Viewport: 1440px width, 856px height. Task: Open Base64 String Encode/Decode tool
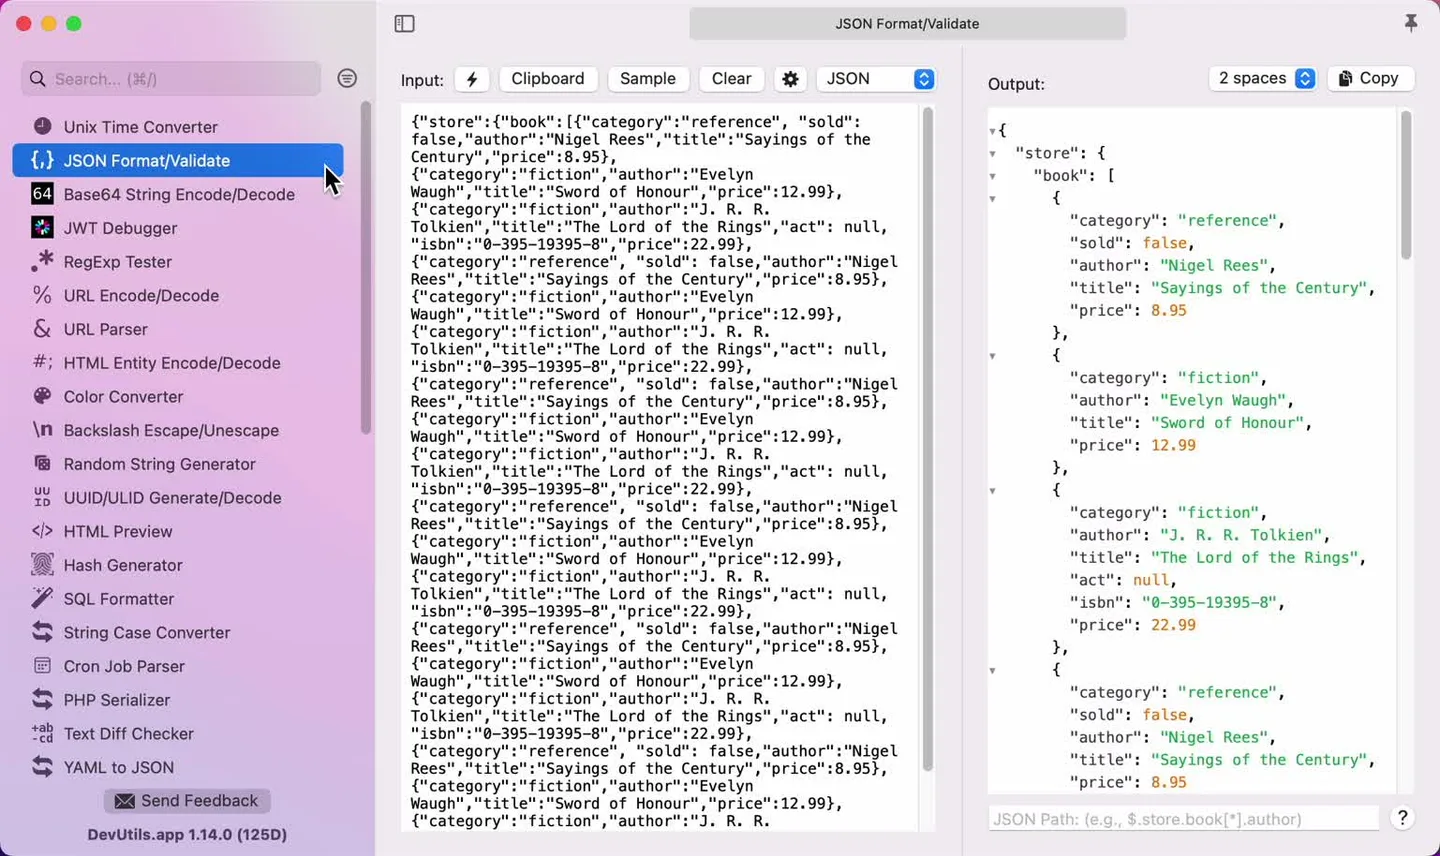pyautogui.click(x=178, y=194)
